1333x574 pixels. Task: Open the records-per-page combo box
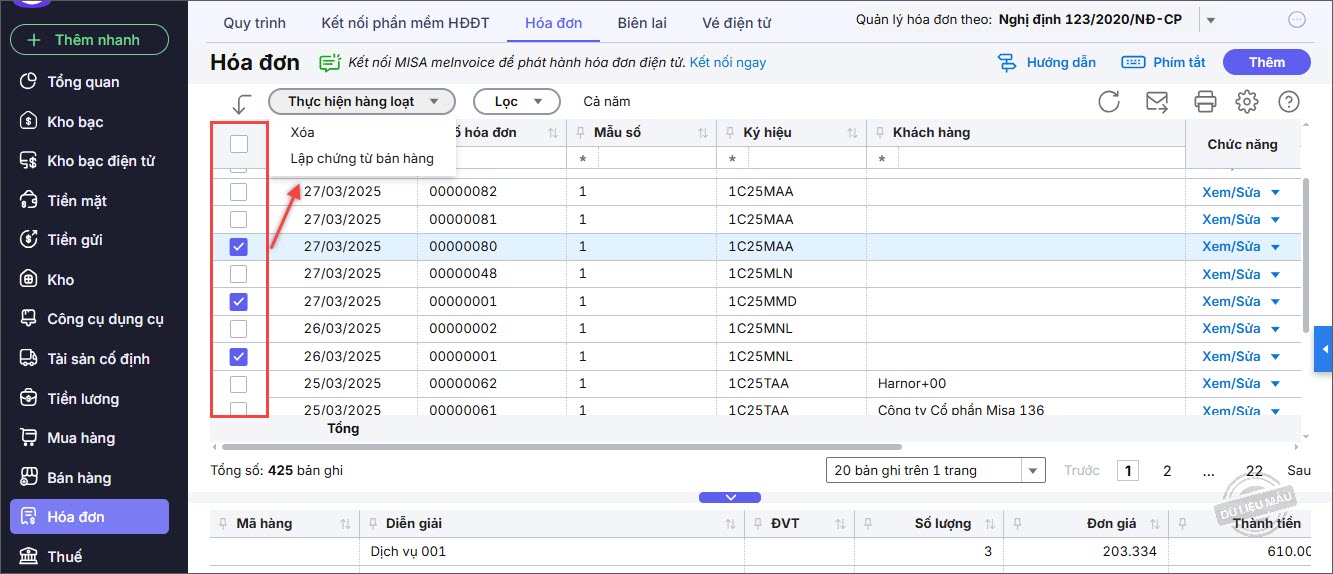(x=935, y=470)
